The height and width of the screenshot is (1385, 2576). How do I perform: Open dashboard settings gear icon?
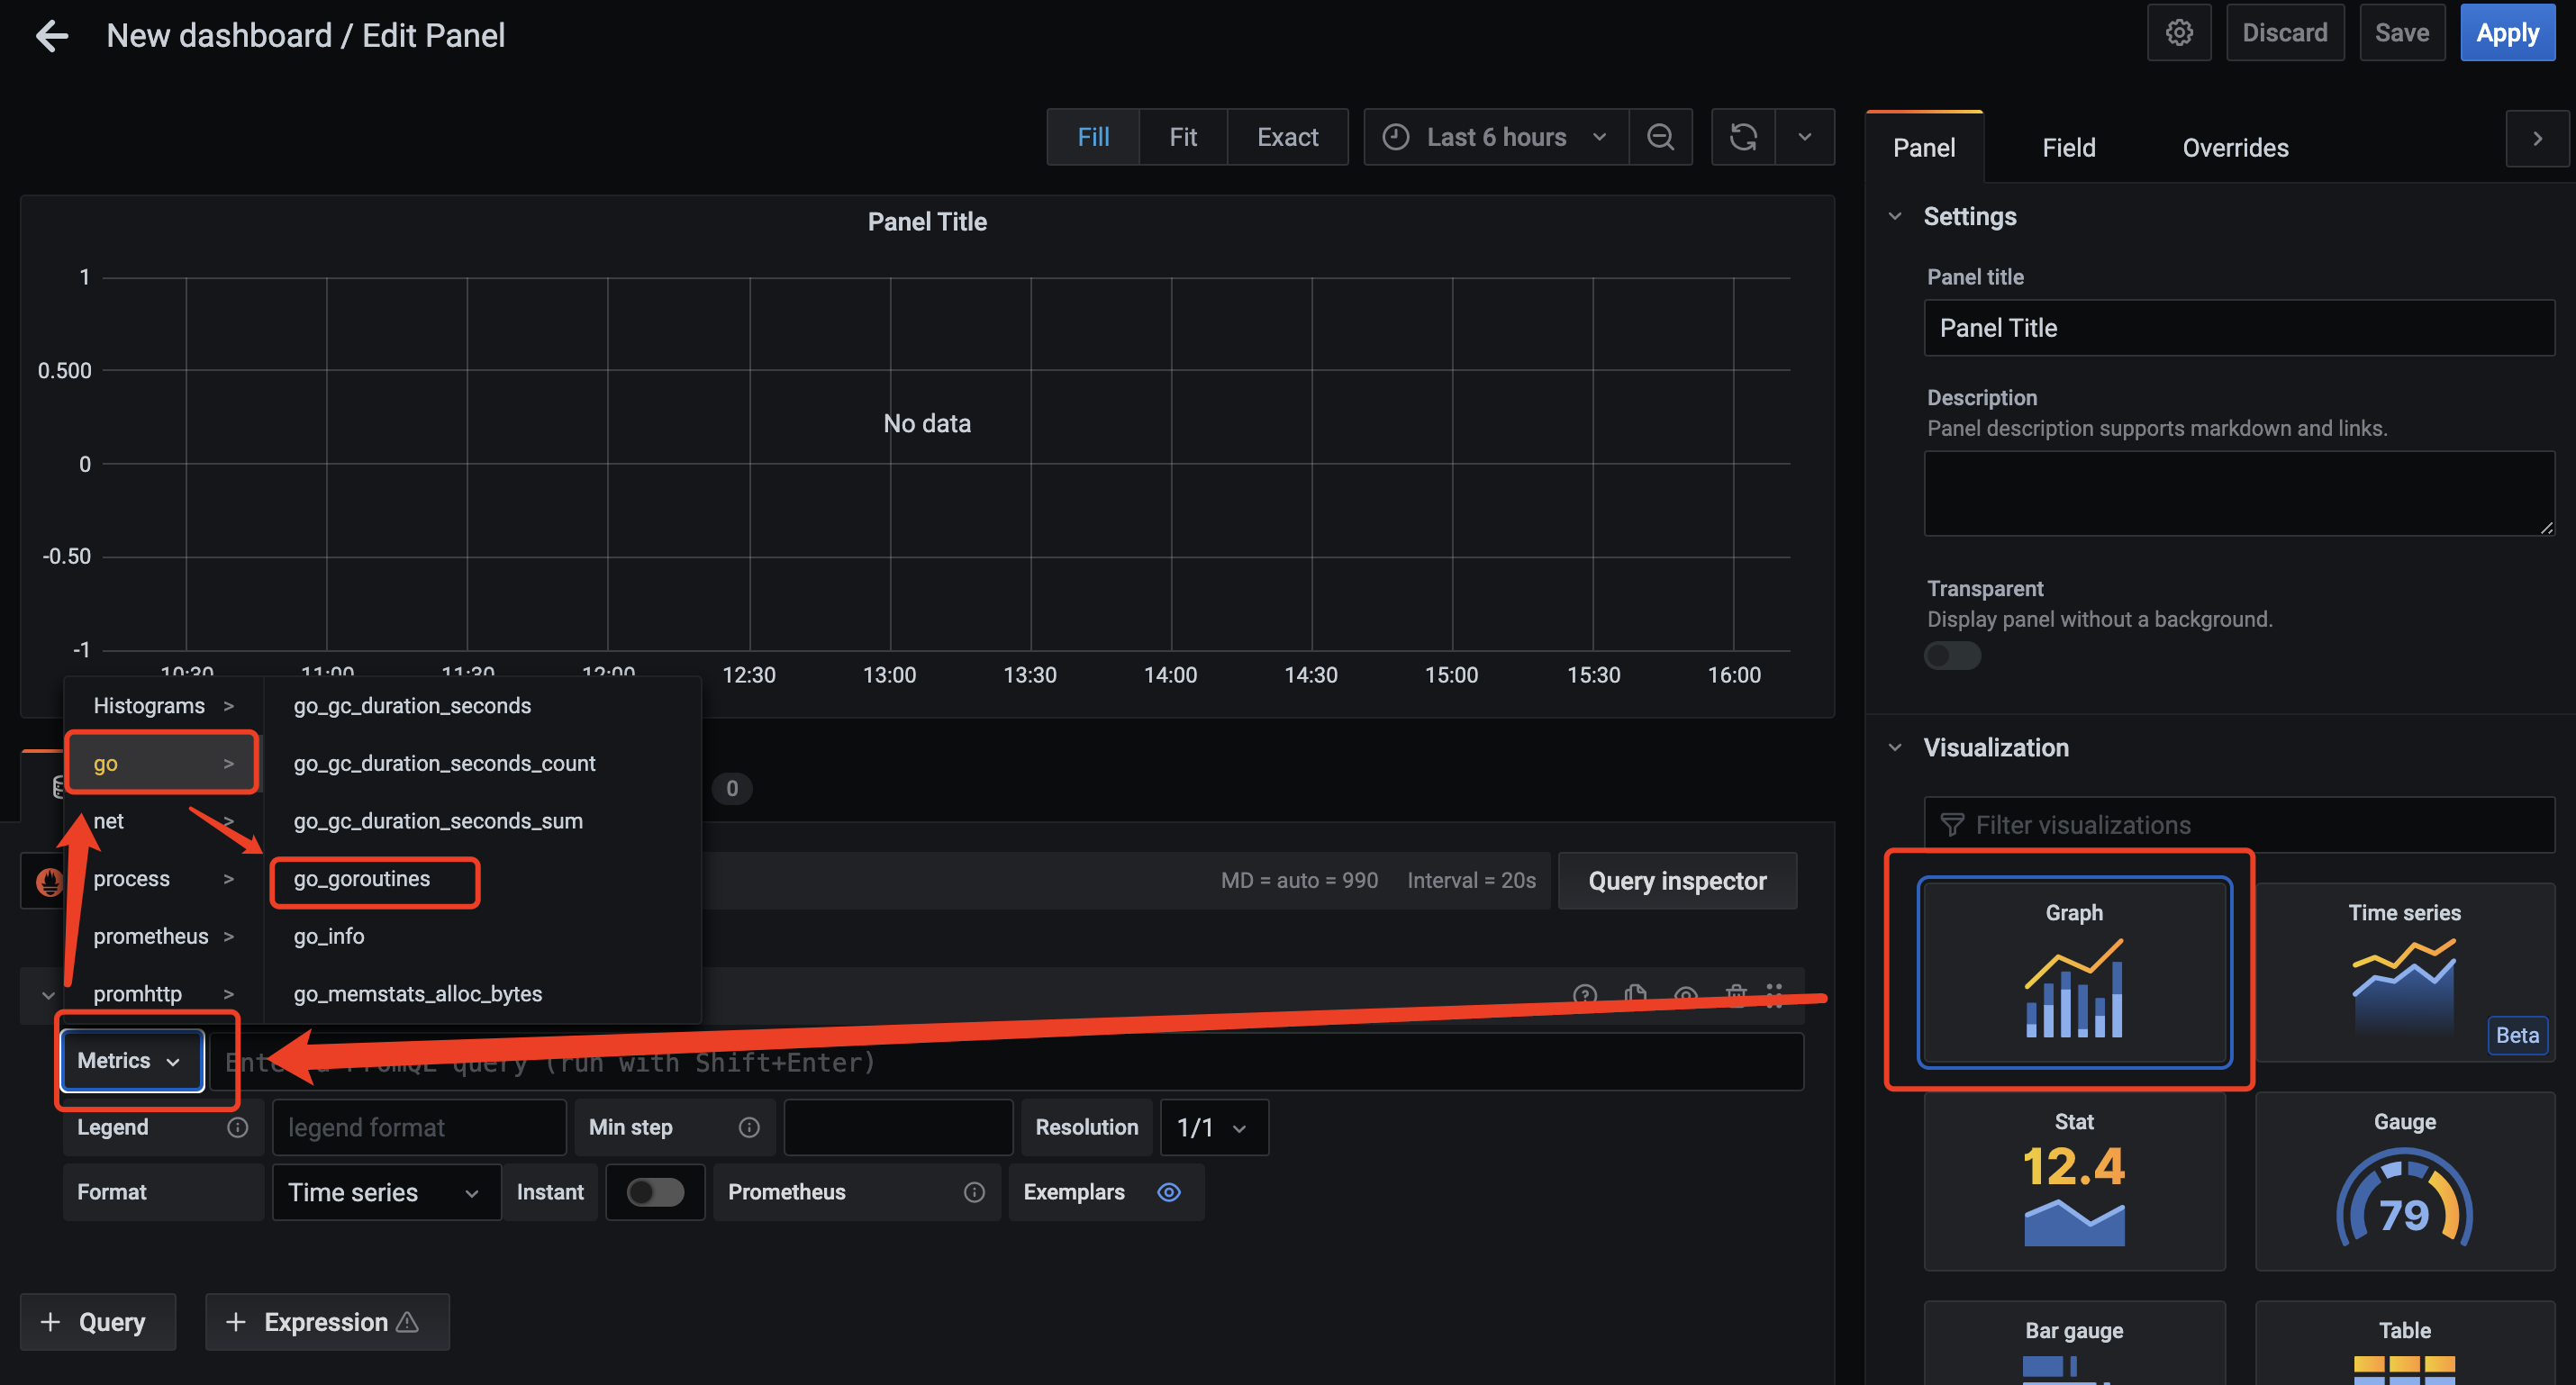2179,33
